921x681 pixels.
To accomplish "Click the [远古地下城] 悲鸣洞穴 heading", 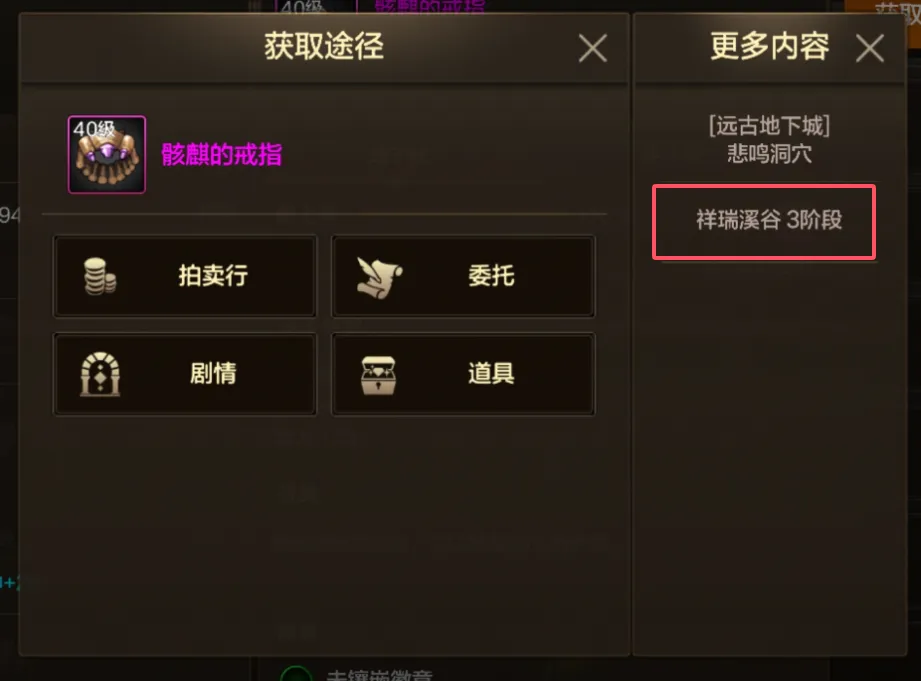I will [x=769, y=140].
